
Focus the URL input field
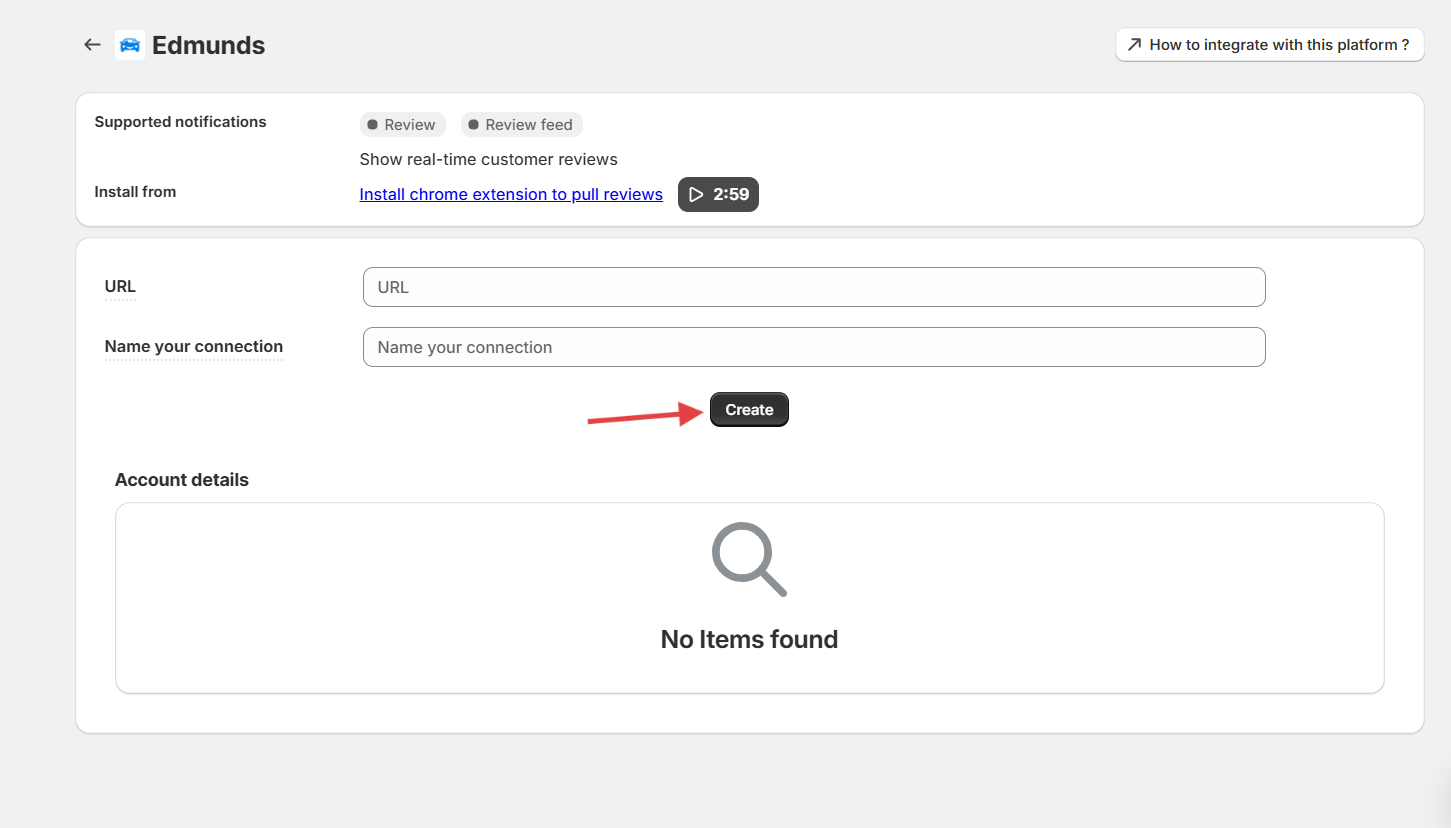tap(814, 287)
